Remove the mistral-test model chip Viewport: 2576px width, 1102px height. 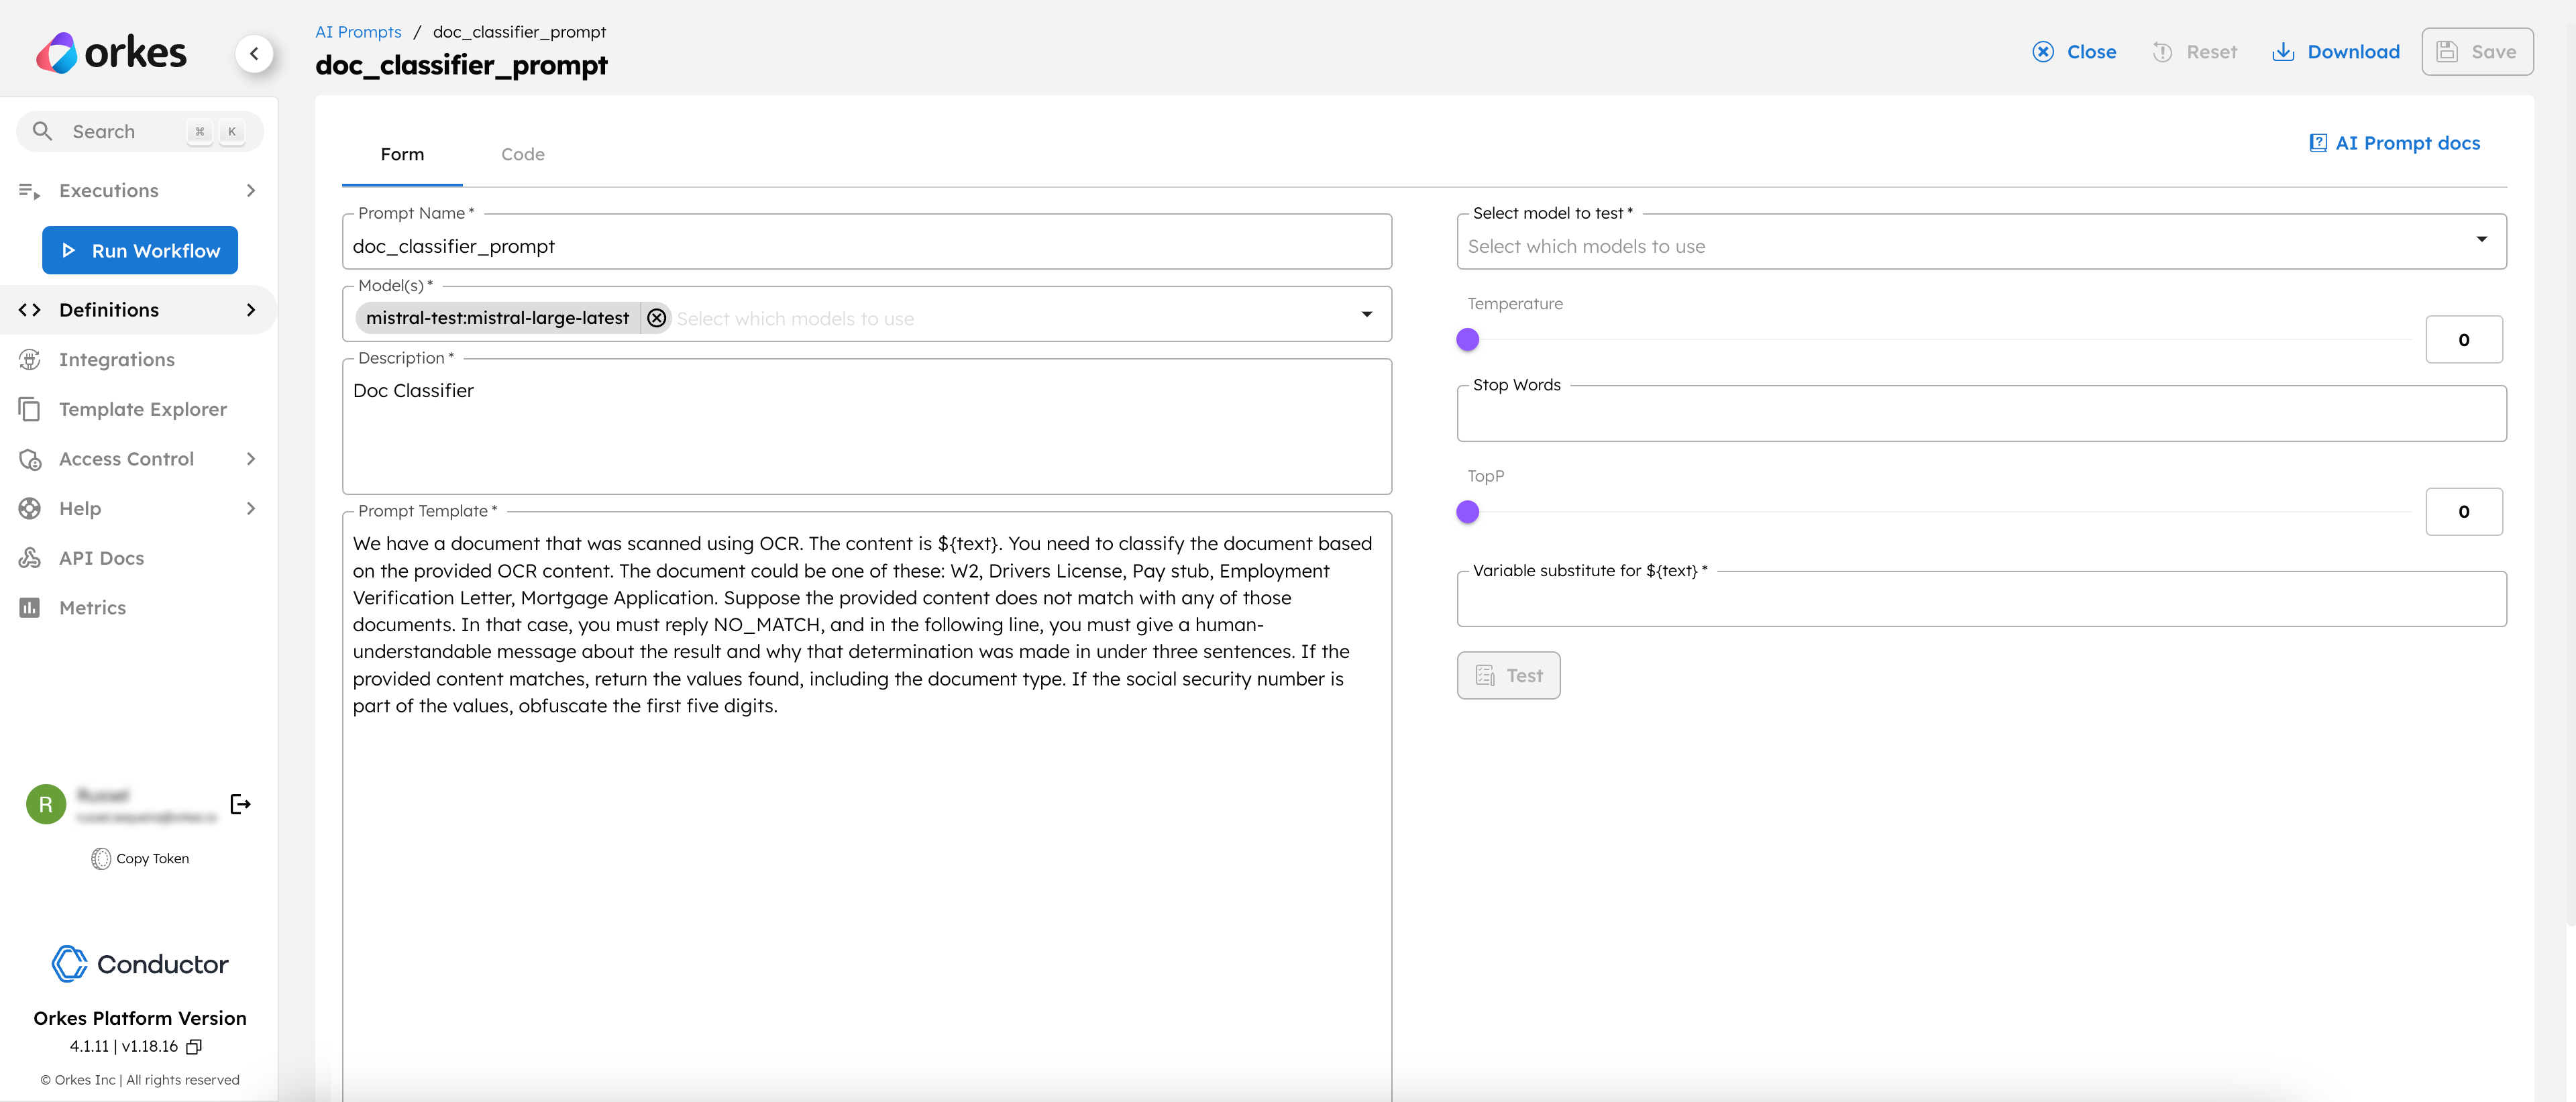(x=657, y=318)
